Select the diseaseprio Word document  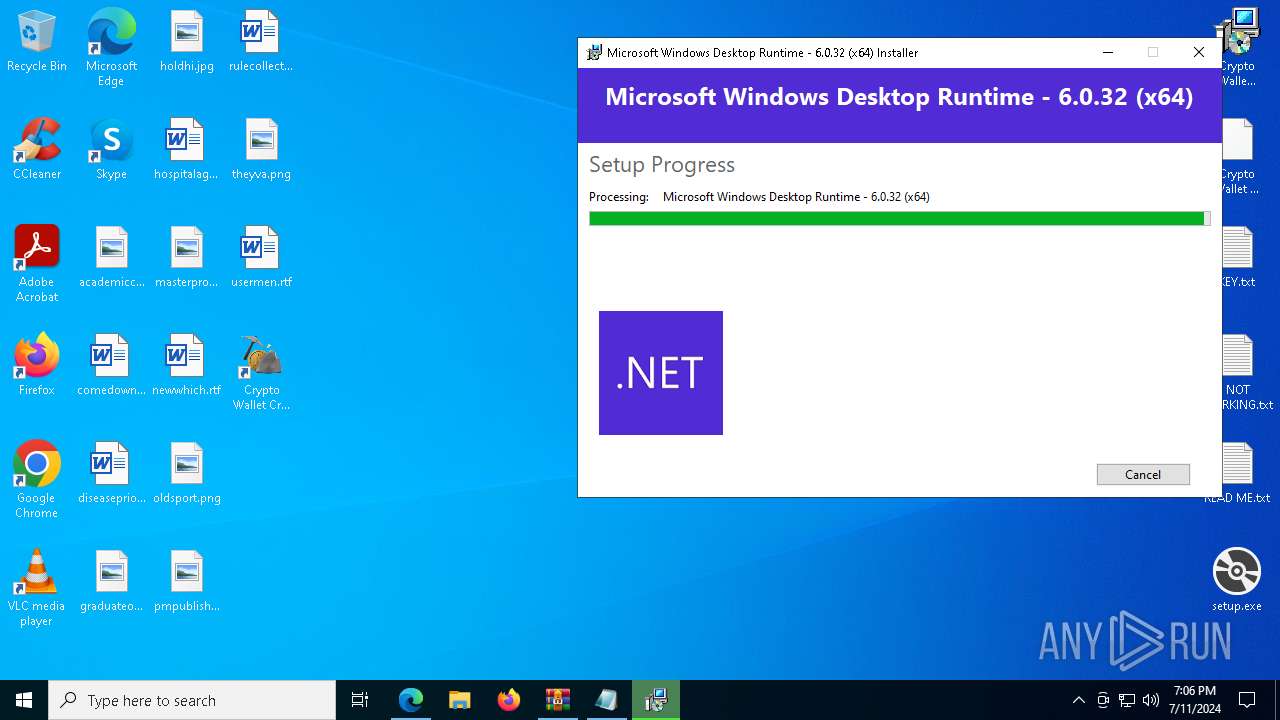[x=111, y=474]
